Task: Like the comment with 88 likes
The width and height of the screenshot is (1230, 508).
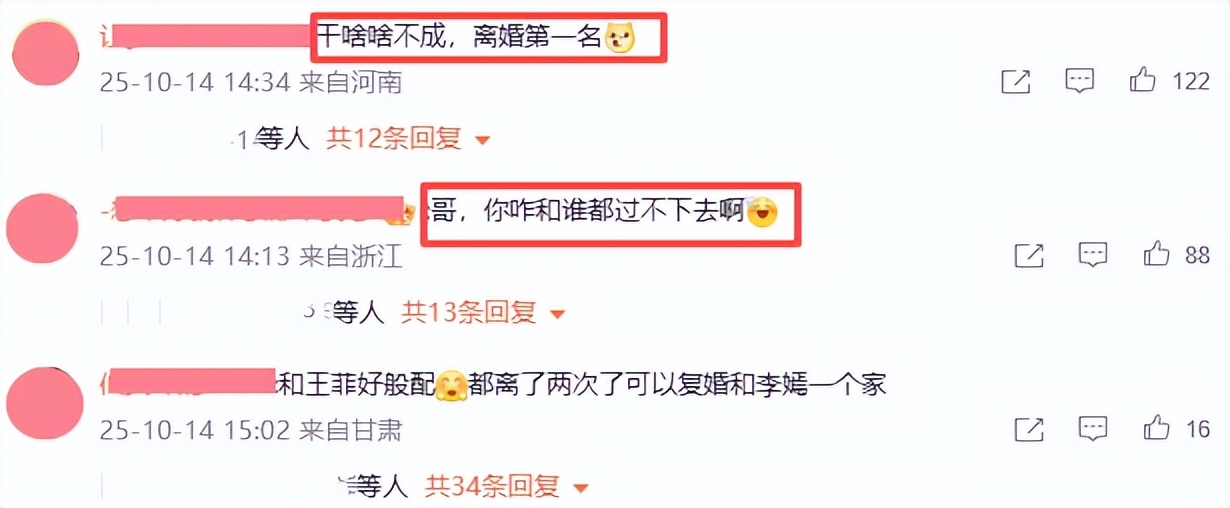Action: [x=1157, y=255]
